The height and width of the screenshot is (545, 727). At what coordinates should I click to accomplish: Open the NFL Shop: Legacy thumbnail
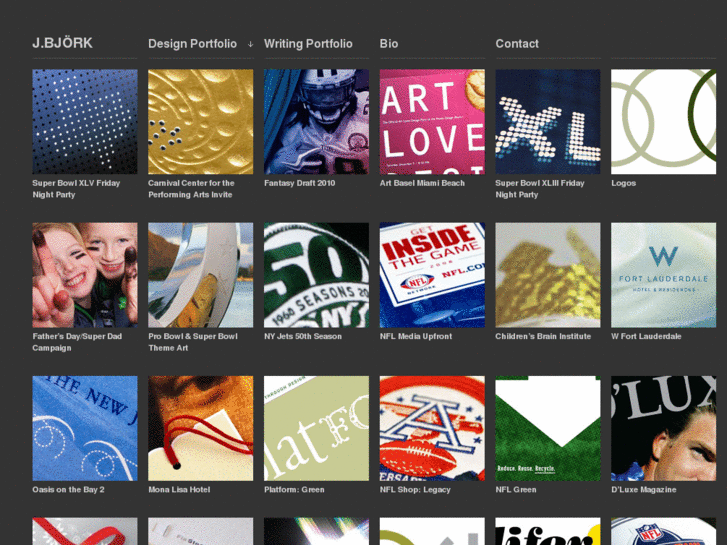click(432, 428)
